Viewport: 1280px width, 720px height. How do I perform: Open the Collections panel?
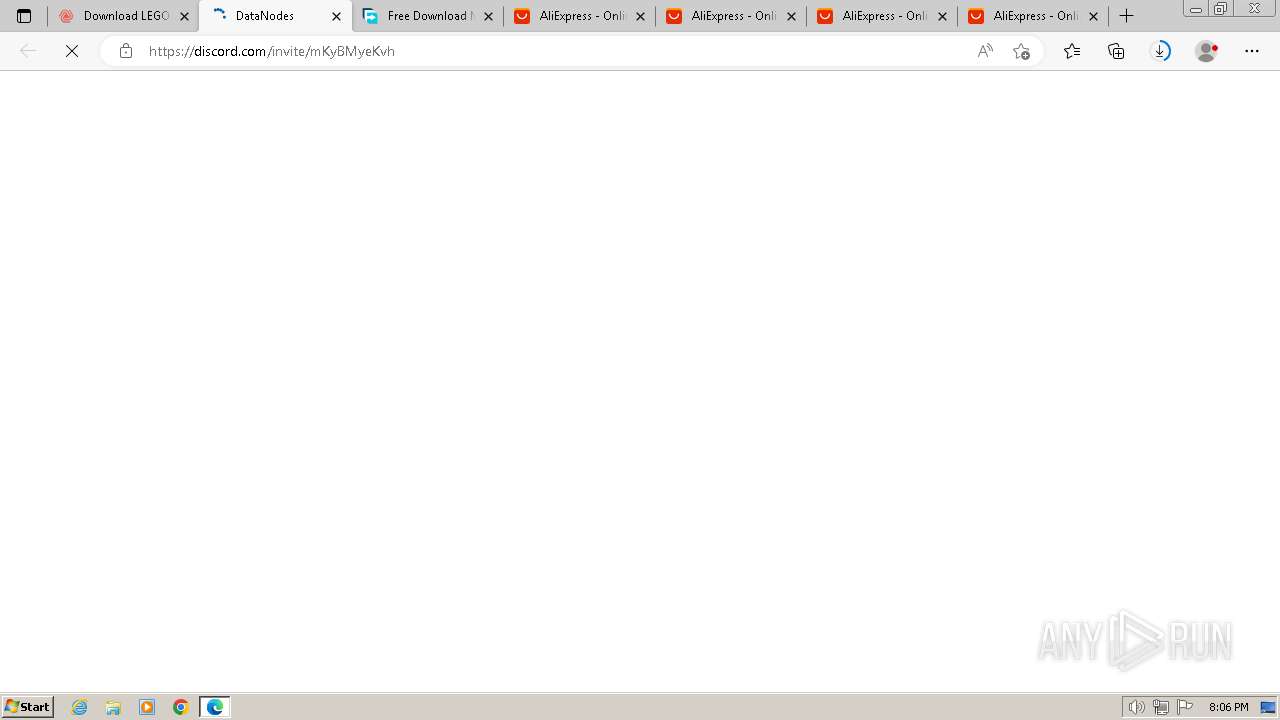(1116, 51)
